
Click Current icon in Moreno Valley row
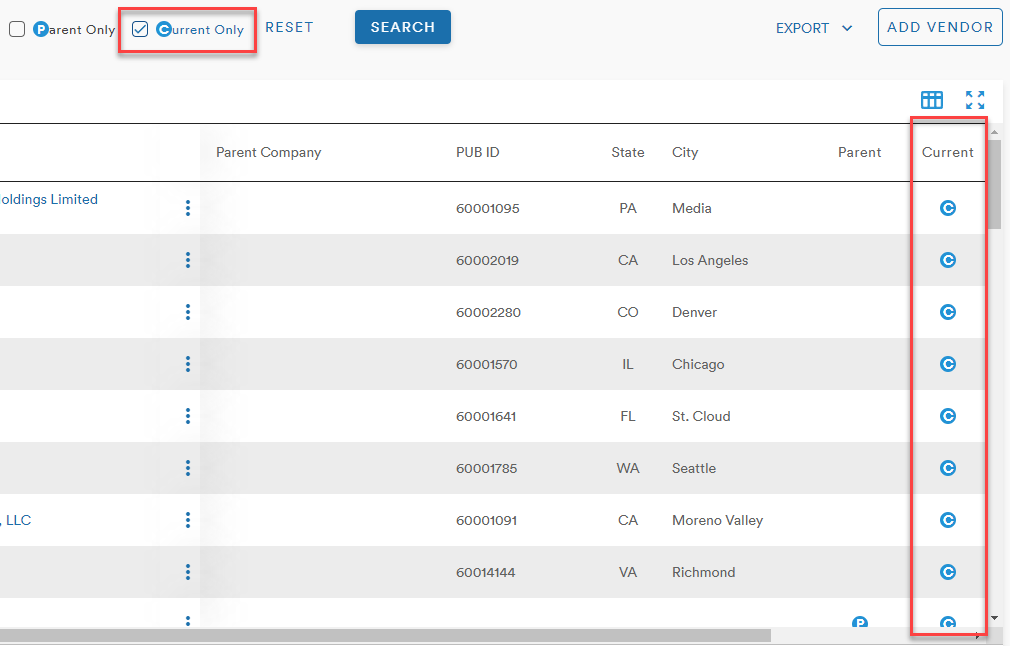click(948, 520)
